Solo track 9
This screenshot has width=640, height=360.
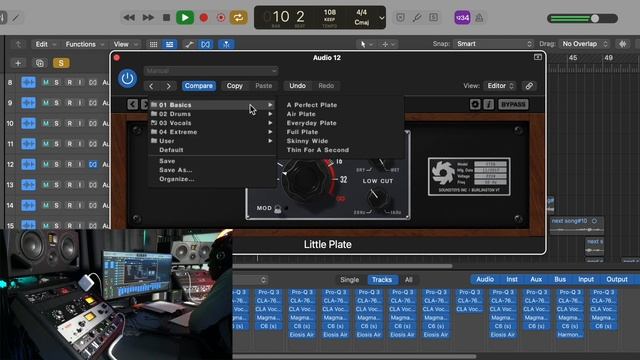point(57,103)
